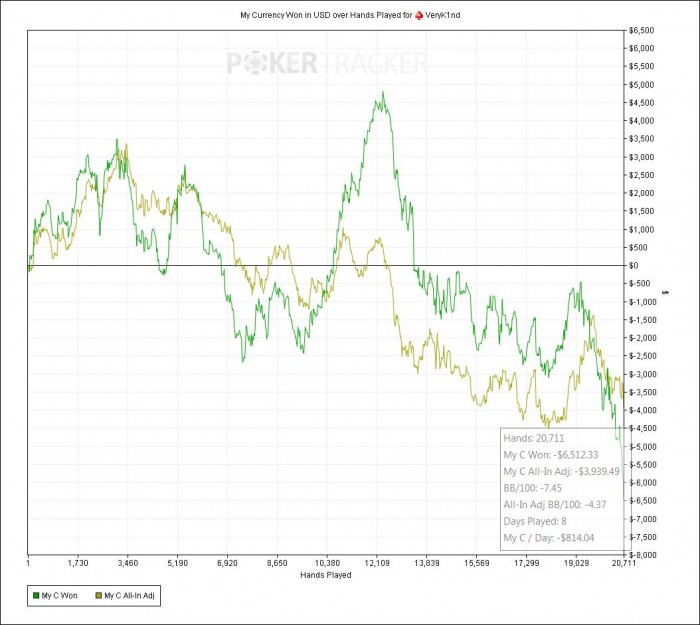The height and width of the screenshot is (625, 700).
Task: Click the Hands Played axis label
Action: (325, 575)
